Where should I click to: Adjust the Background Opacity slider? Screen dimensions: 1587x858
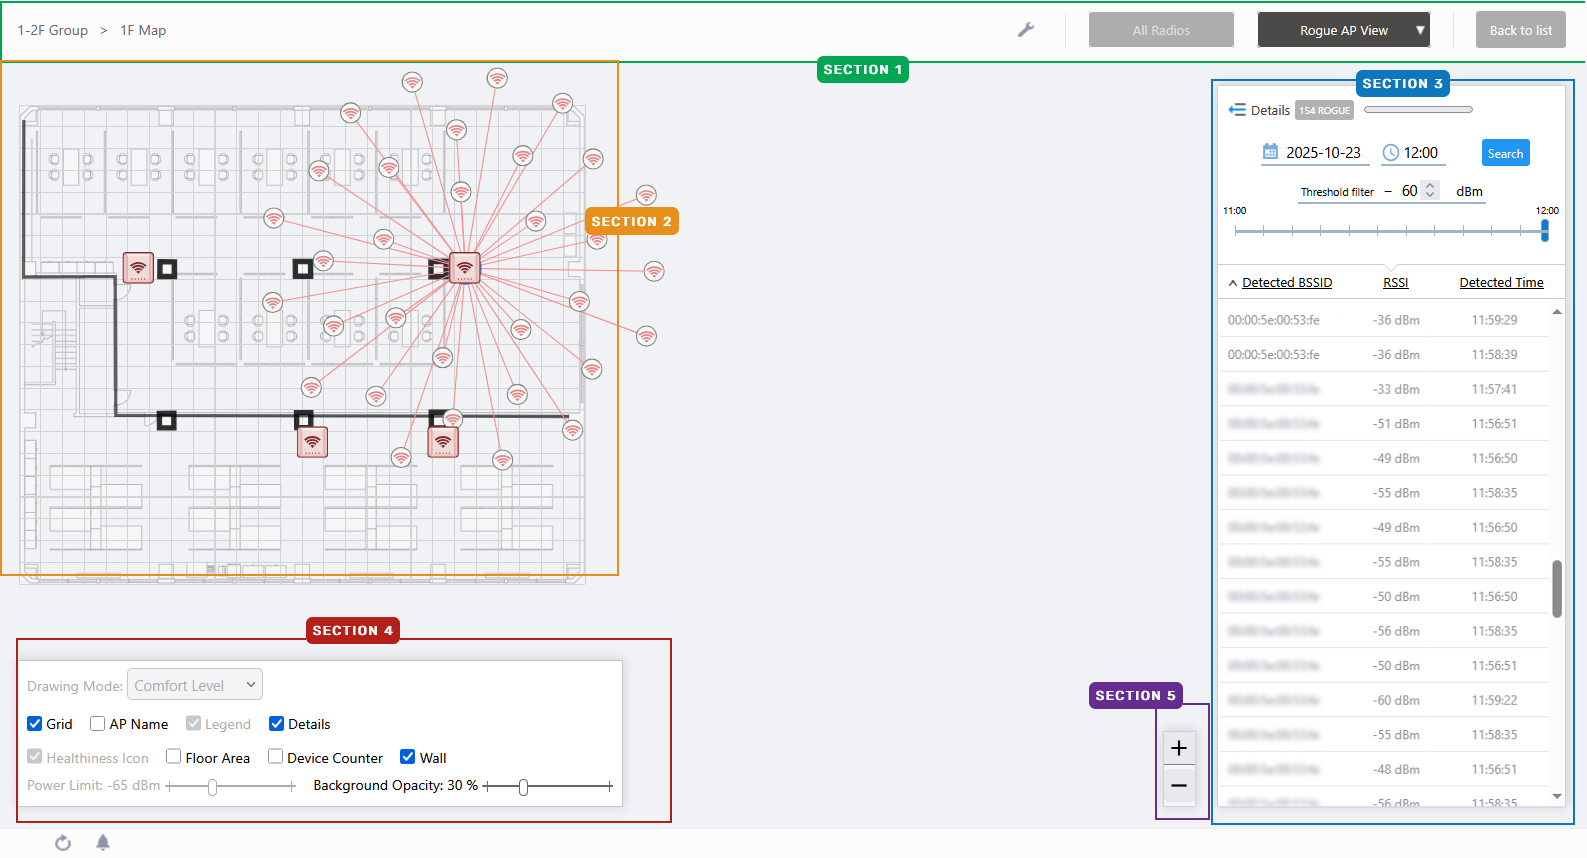tap(523, 787)
